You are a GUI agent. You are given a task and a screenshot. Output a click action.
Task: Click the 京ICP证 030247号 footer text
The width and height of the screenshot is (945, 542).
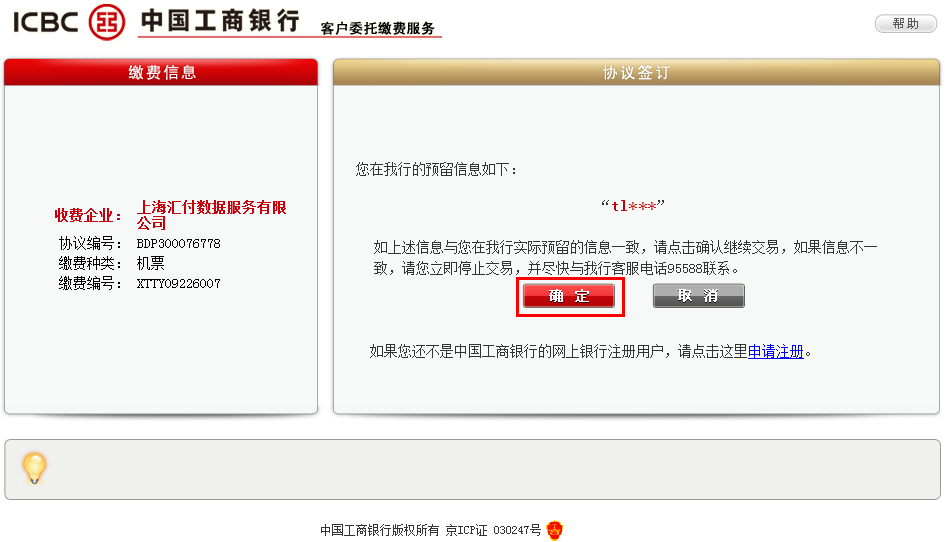tap(493, 530)
